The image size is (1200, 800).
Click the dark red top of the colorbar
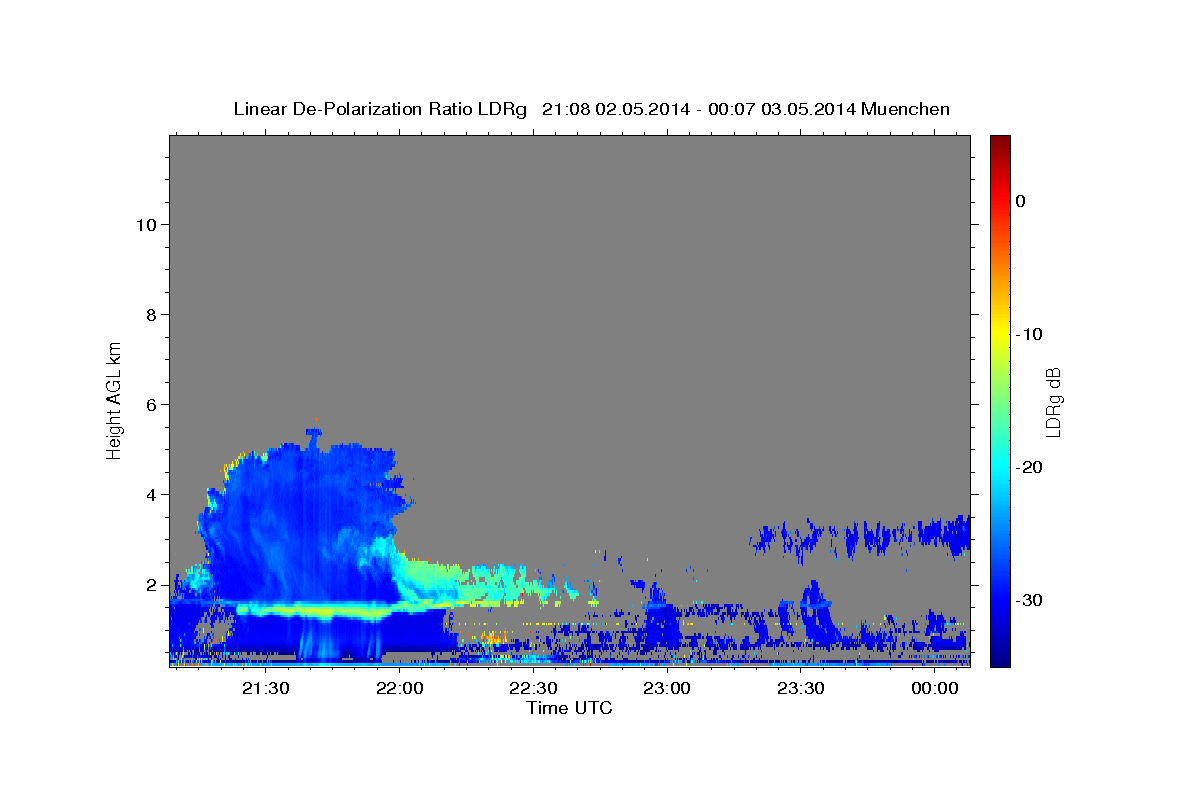(1000, 142)
